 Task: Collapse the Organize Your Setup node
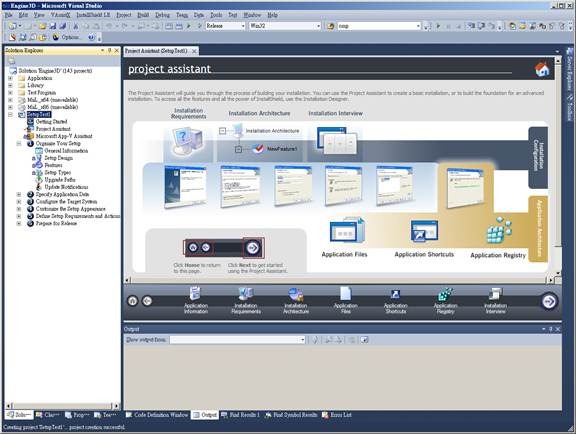(x=19, y=144)
